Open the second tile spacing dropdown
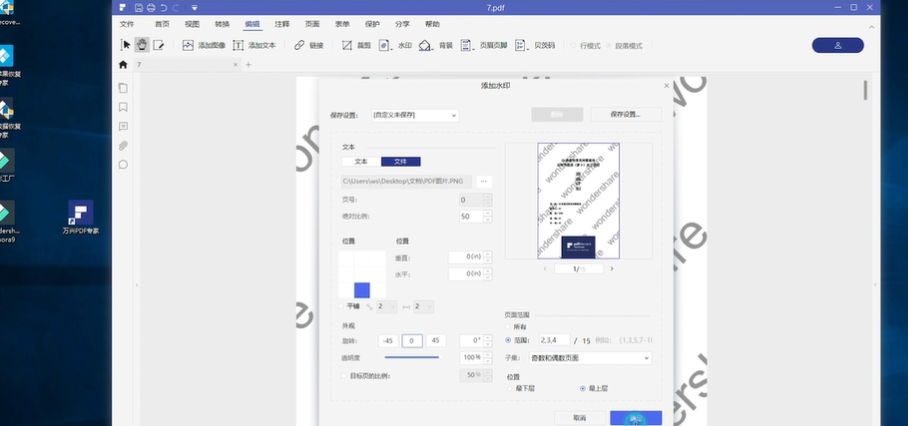 (423, 307)
